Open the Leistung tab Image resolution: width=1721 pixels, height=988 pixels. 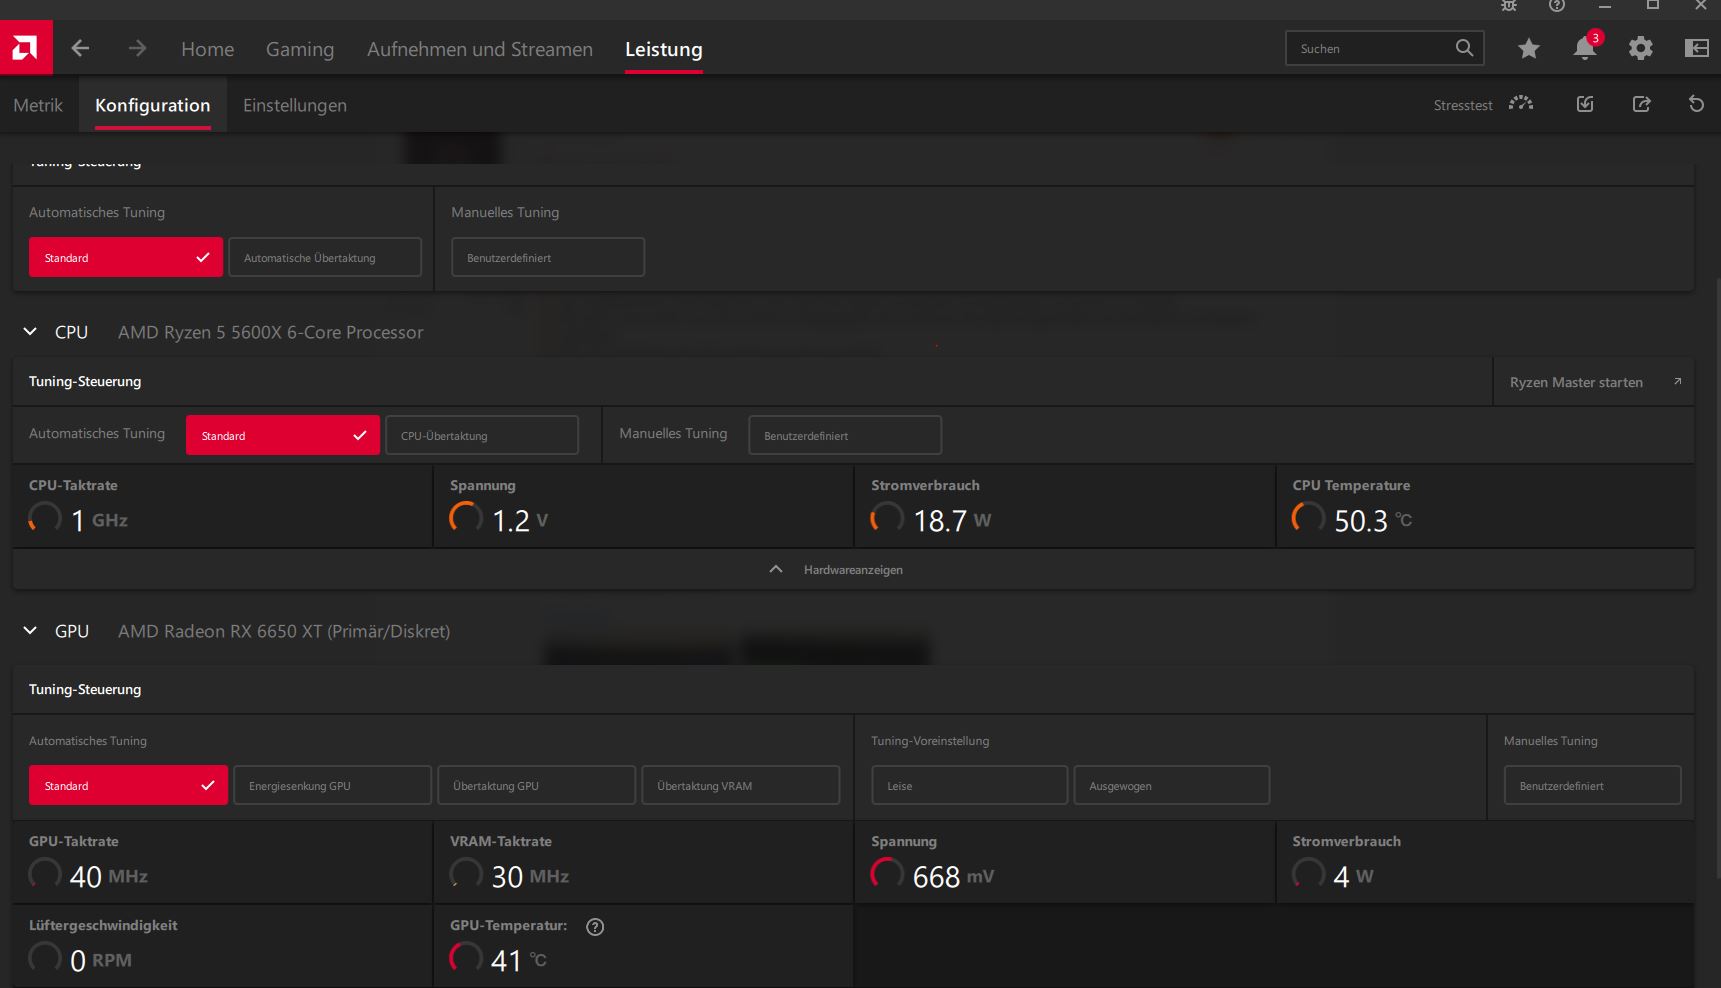664,49
